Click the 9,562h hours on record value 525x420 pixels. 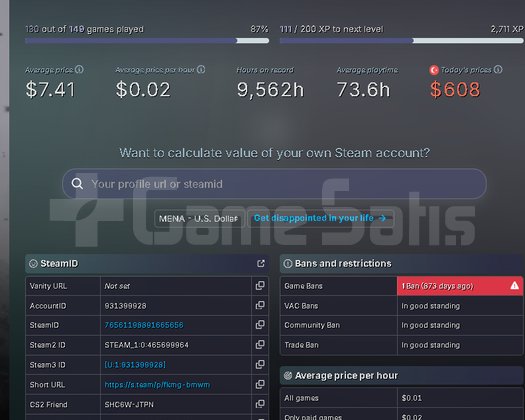(x=270, y=89)
